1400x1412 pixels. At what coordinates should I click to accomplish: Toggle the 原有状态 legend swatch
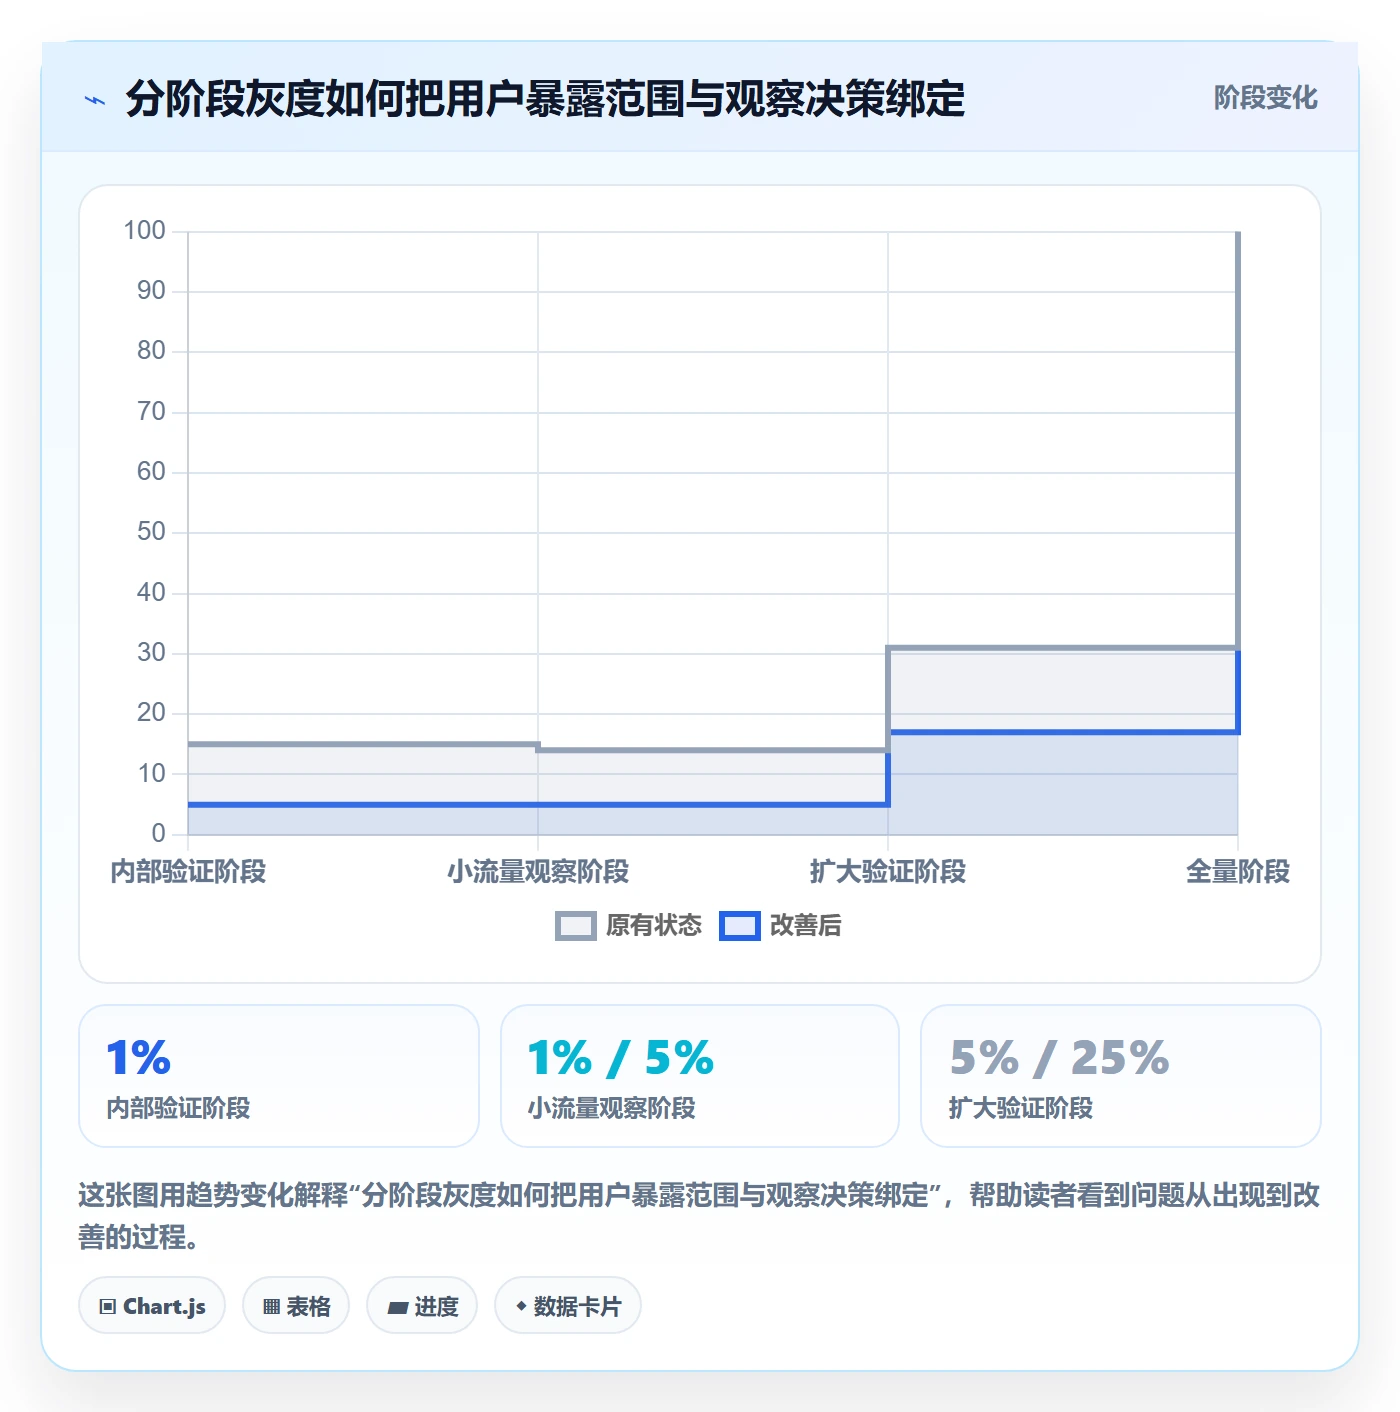(x=576, y=926)
